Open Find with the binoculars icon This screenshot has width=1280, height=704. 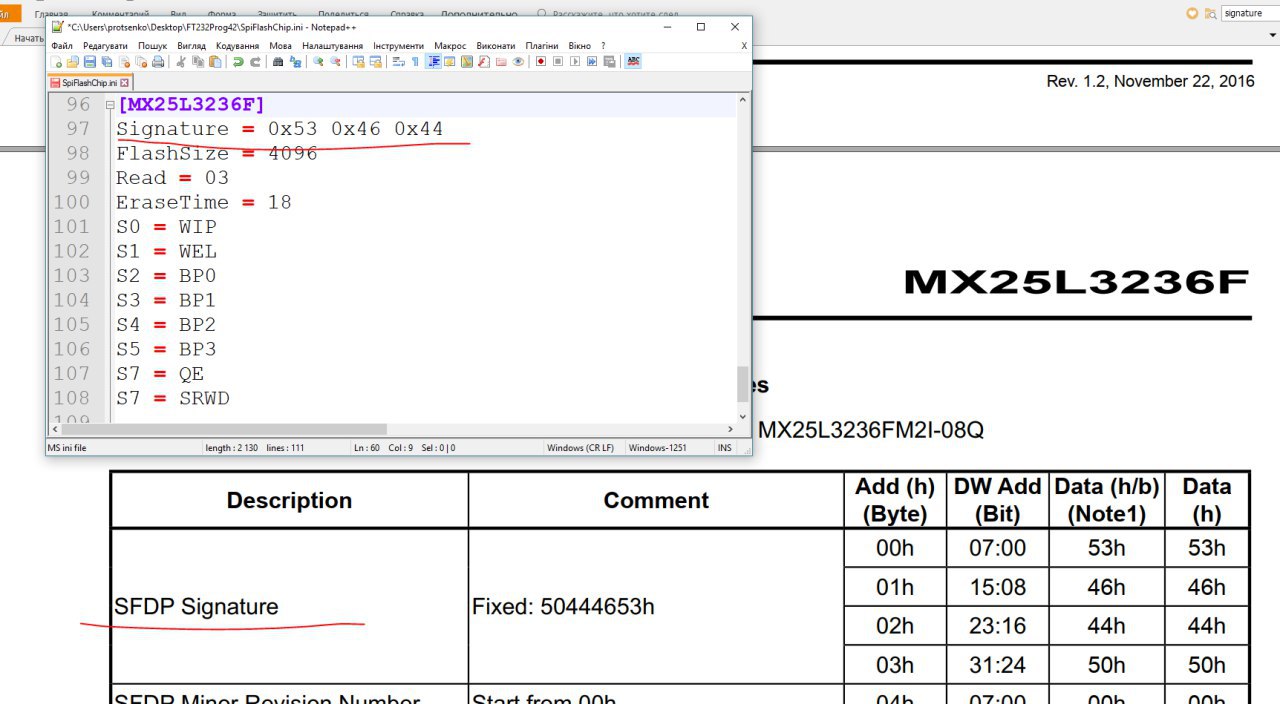pyautogui.click(x=279, y=62)
